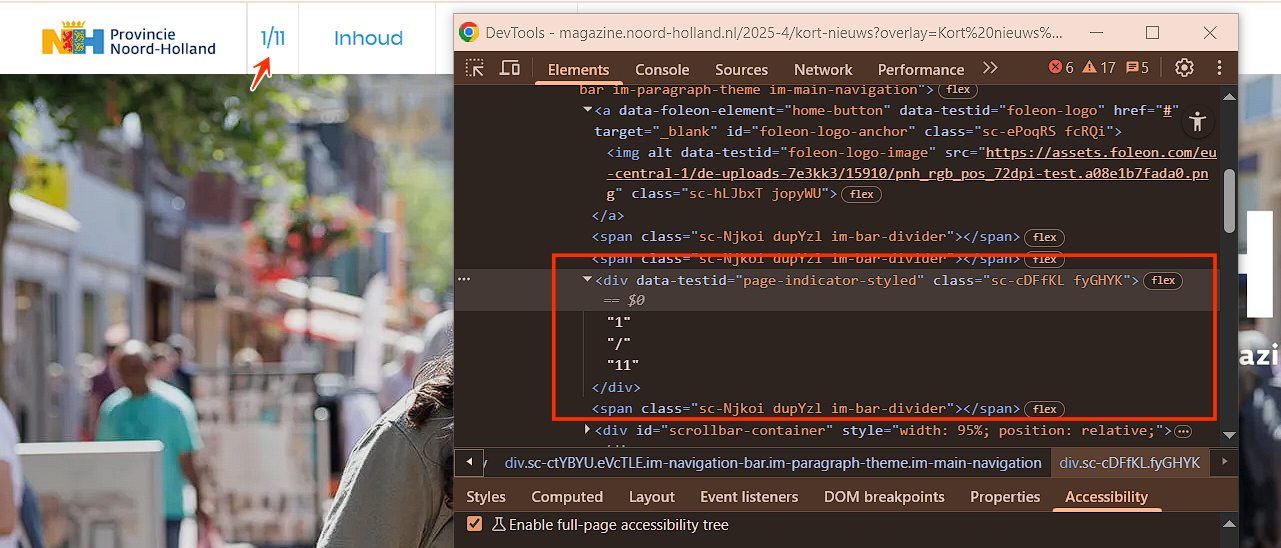The height and width of the screenshot is (548, 1281).
Task: Open the Computed styles tab
Action: 567,497
